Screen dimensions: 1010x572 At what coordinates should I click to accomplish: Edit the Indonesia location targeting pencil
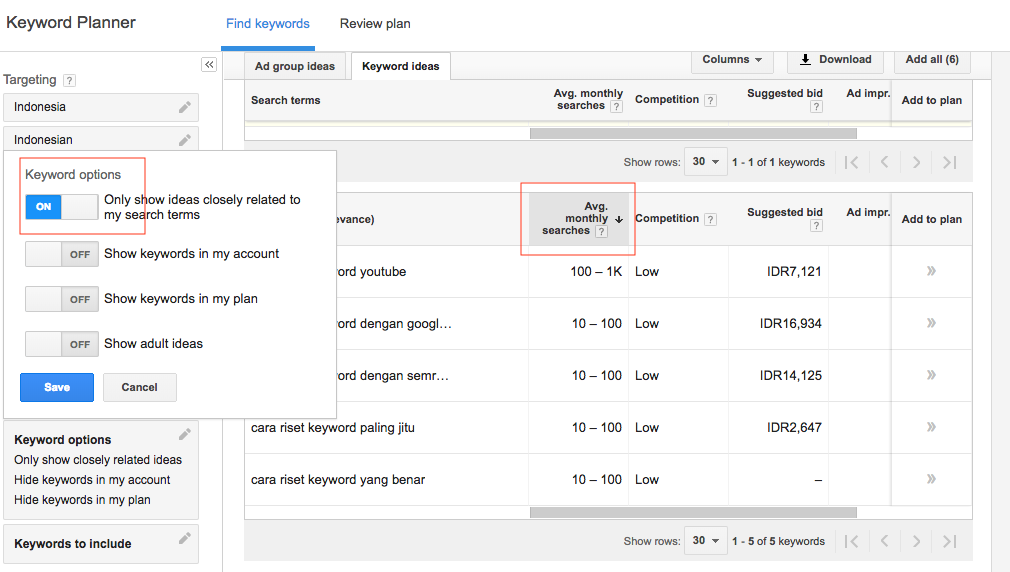click(x=185, y=107)
